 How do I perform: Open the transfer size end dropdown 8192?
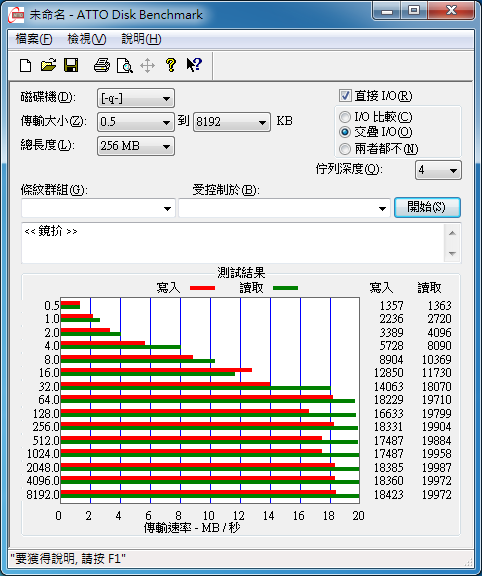coord(231,122)
